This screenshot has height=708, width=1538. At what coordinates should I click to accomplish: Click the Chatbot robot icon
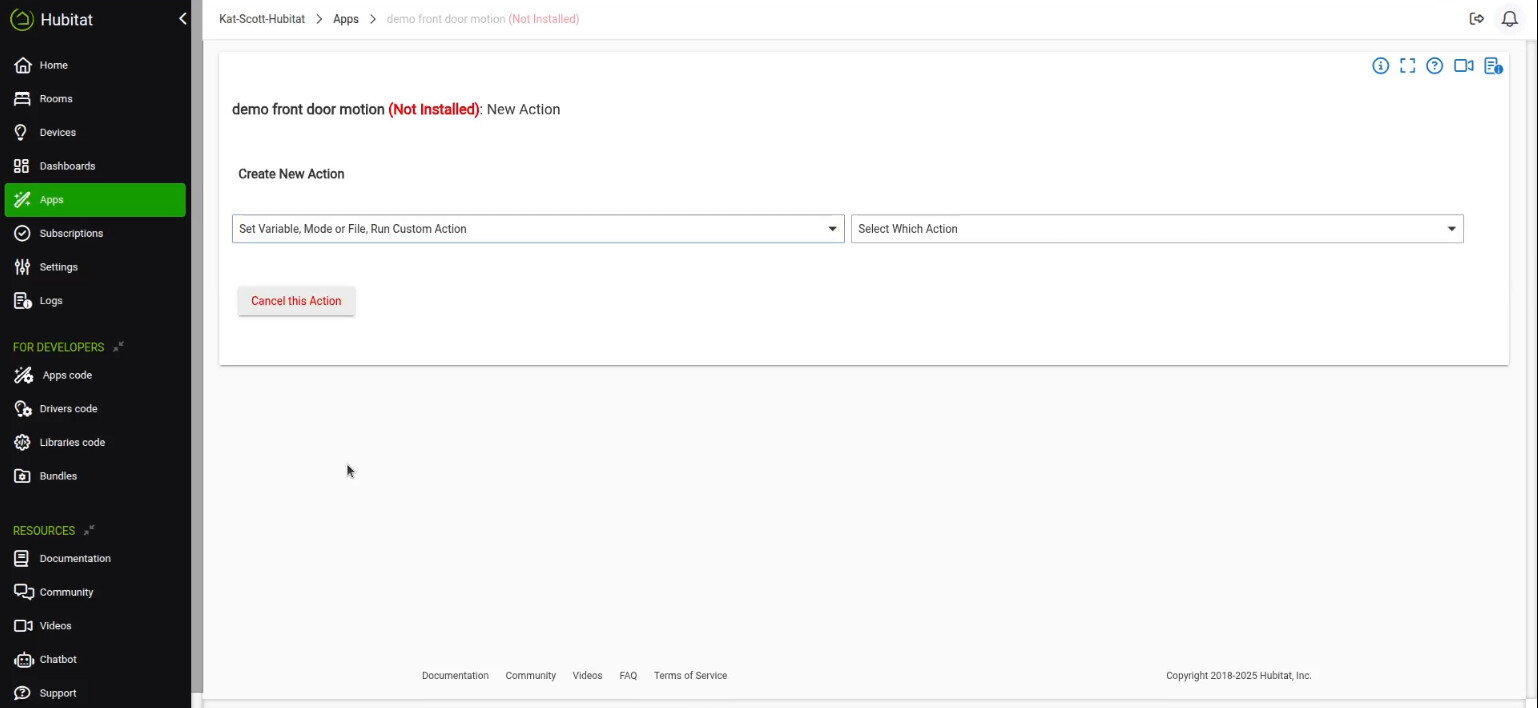click(x=22, y=659)
